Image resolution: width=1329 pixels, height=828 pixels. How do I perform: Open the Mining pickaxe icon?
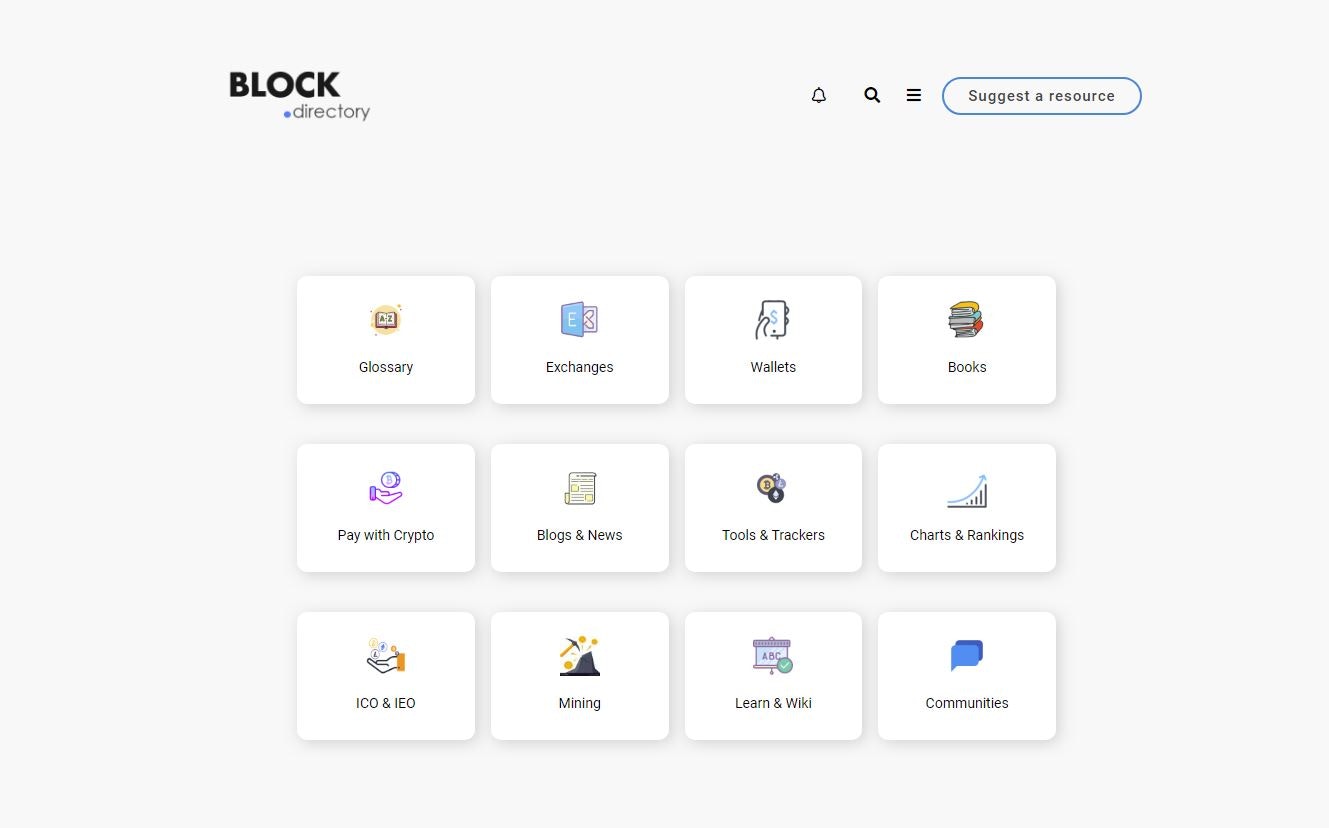[x=580, y=655]
